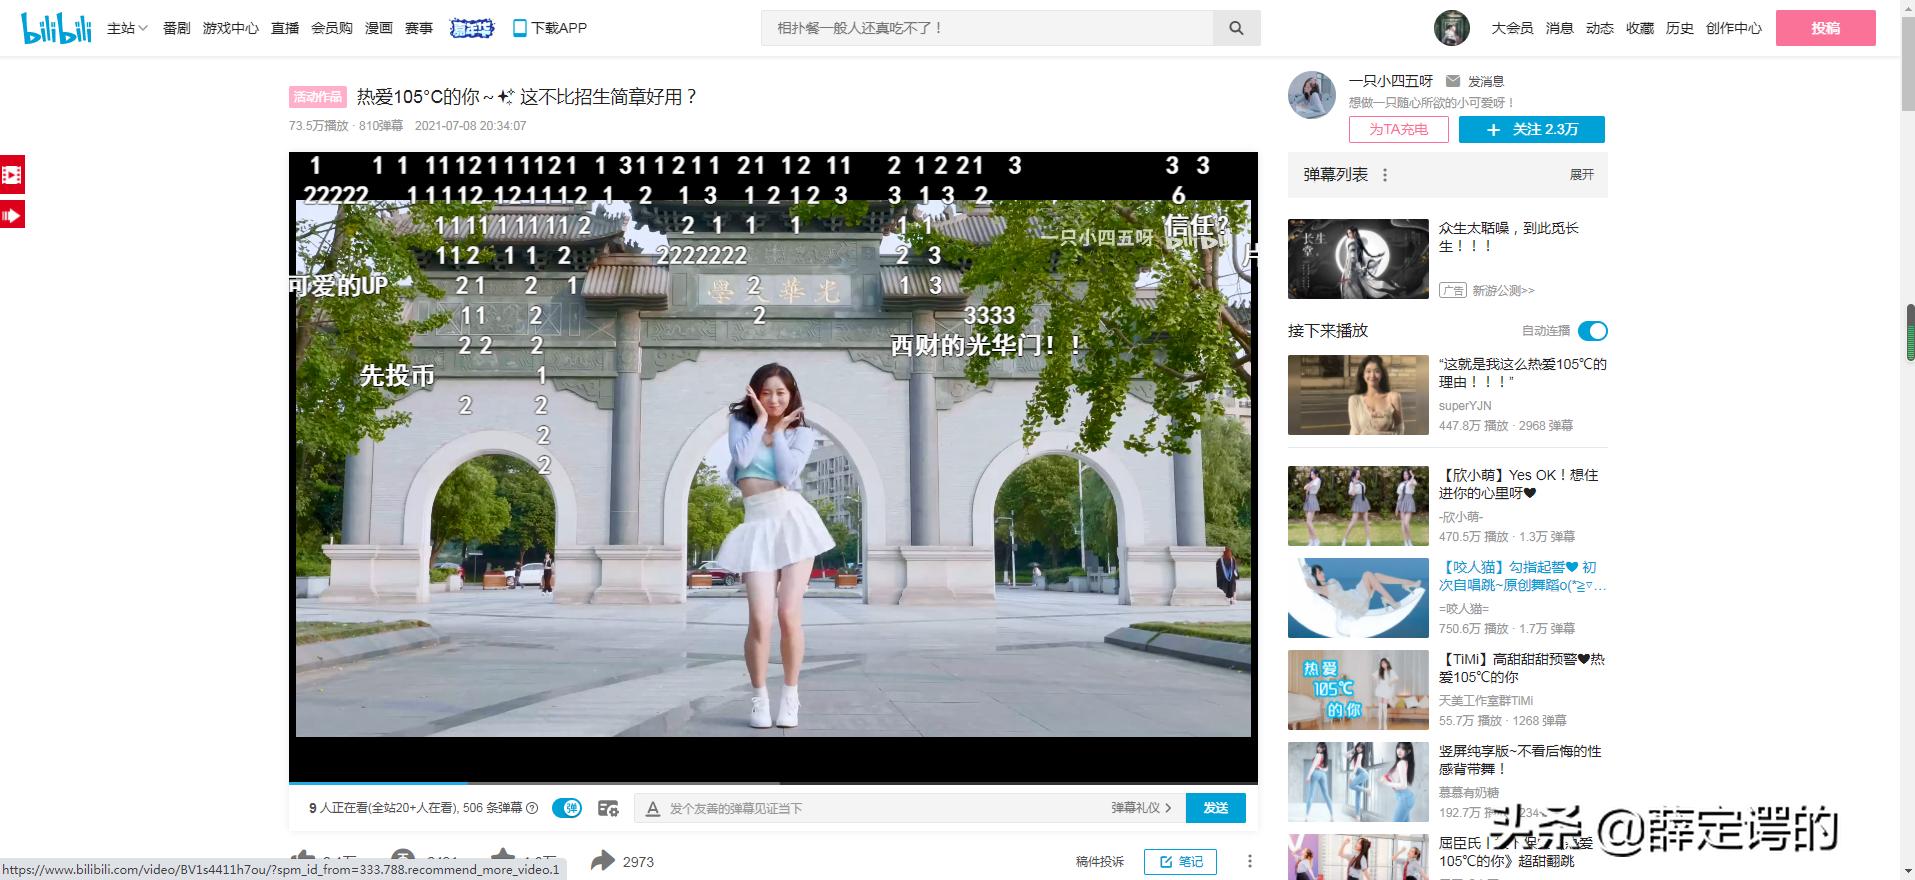
Task: Click 关注 2.3万 follow button
Action: 1532,129
